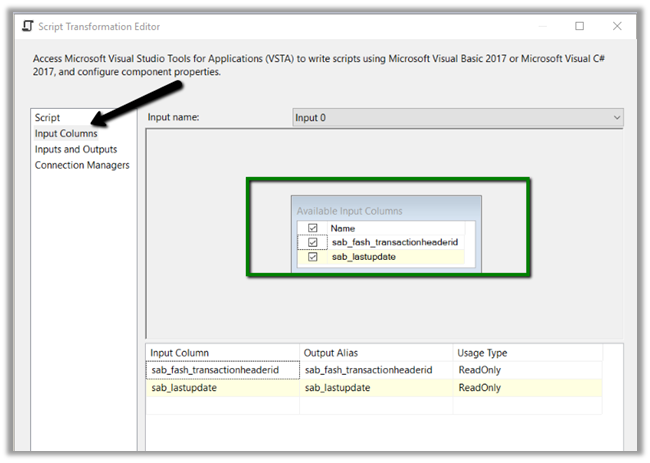Maximize the Script Transformation Editor window
This screenshot has height=463, width=650.
coord(581,27)
